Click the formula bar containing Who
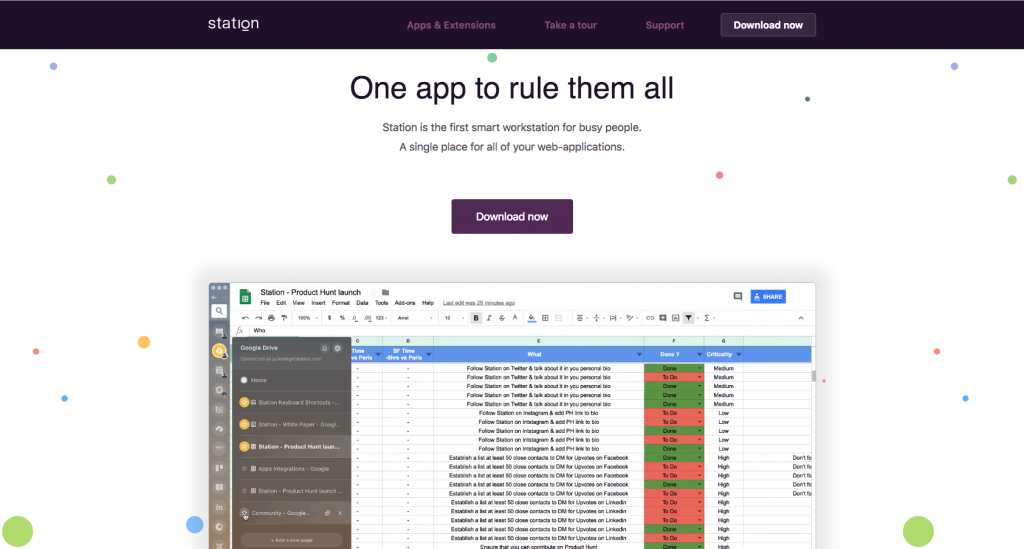The image size is (1024, 549). click(522, 330)
